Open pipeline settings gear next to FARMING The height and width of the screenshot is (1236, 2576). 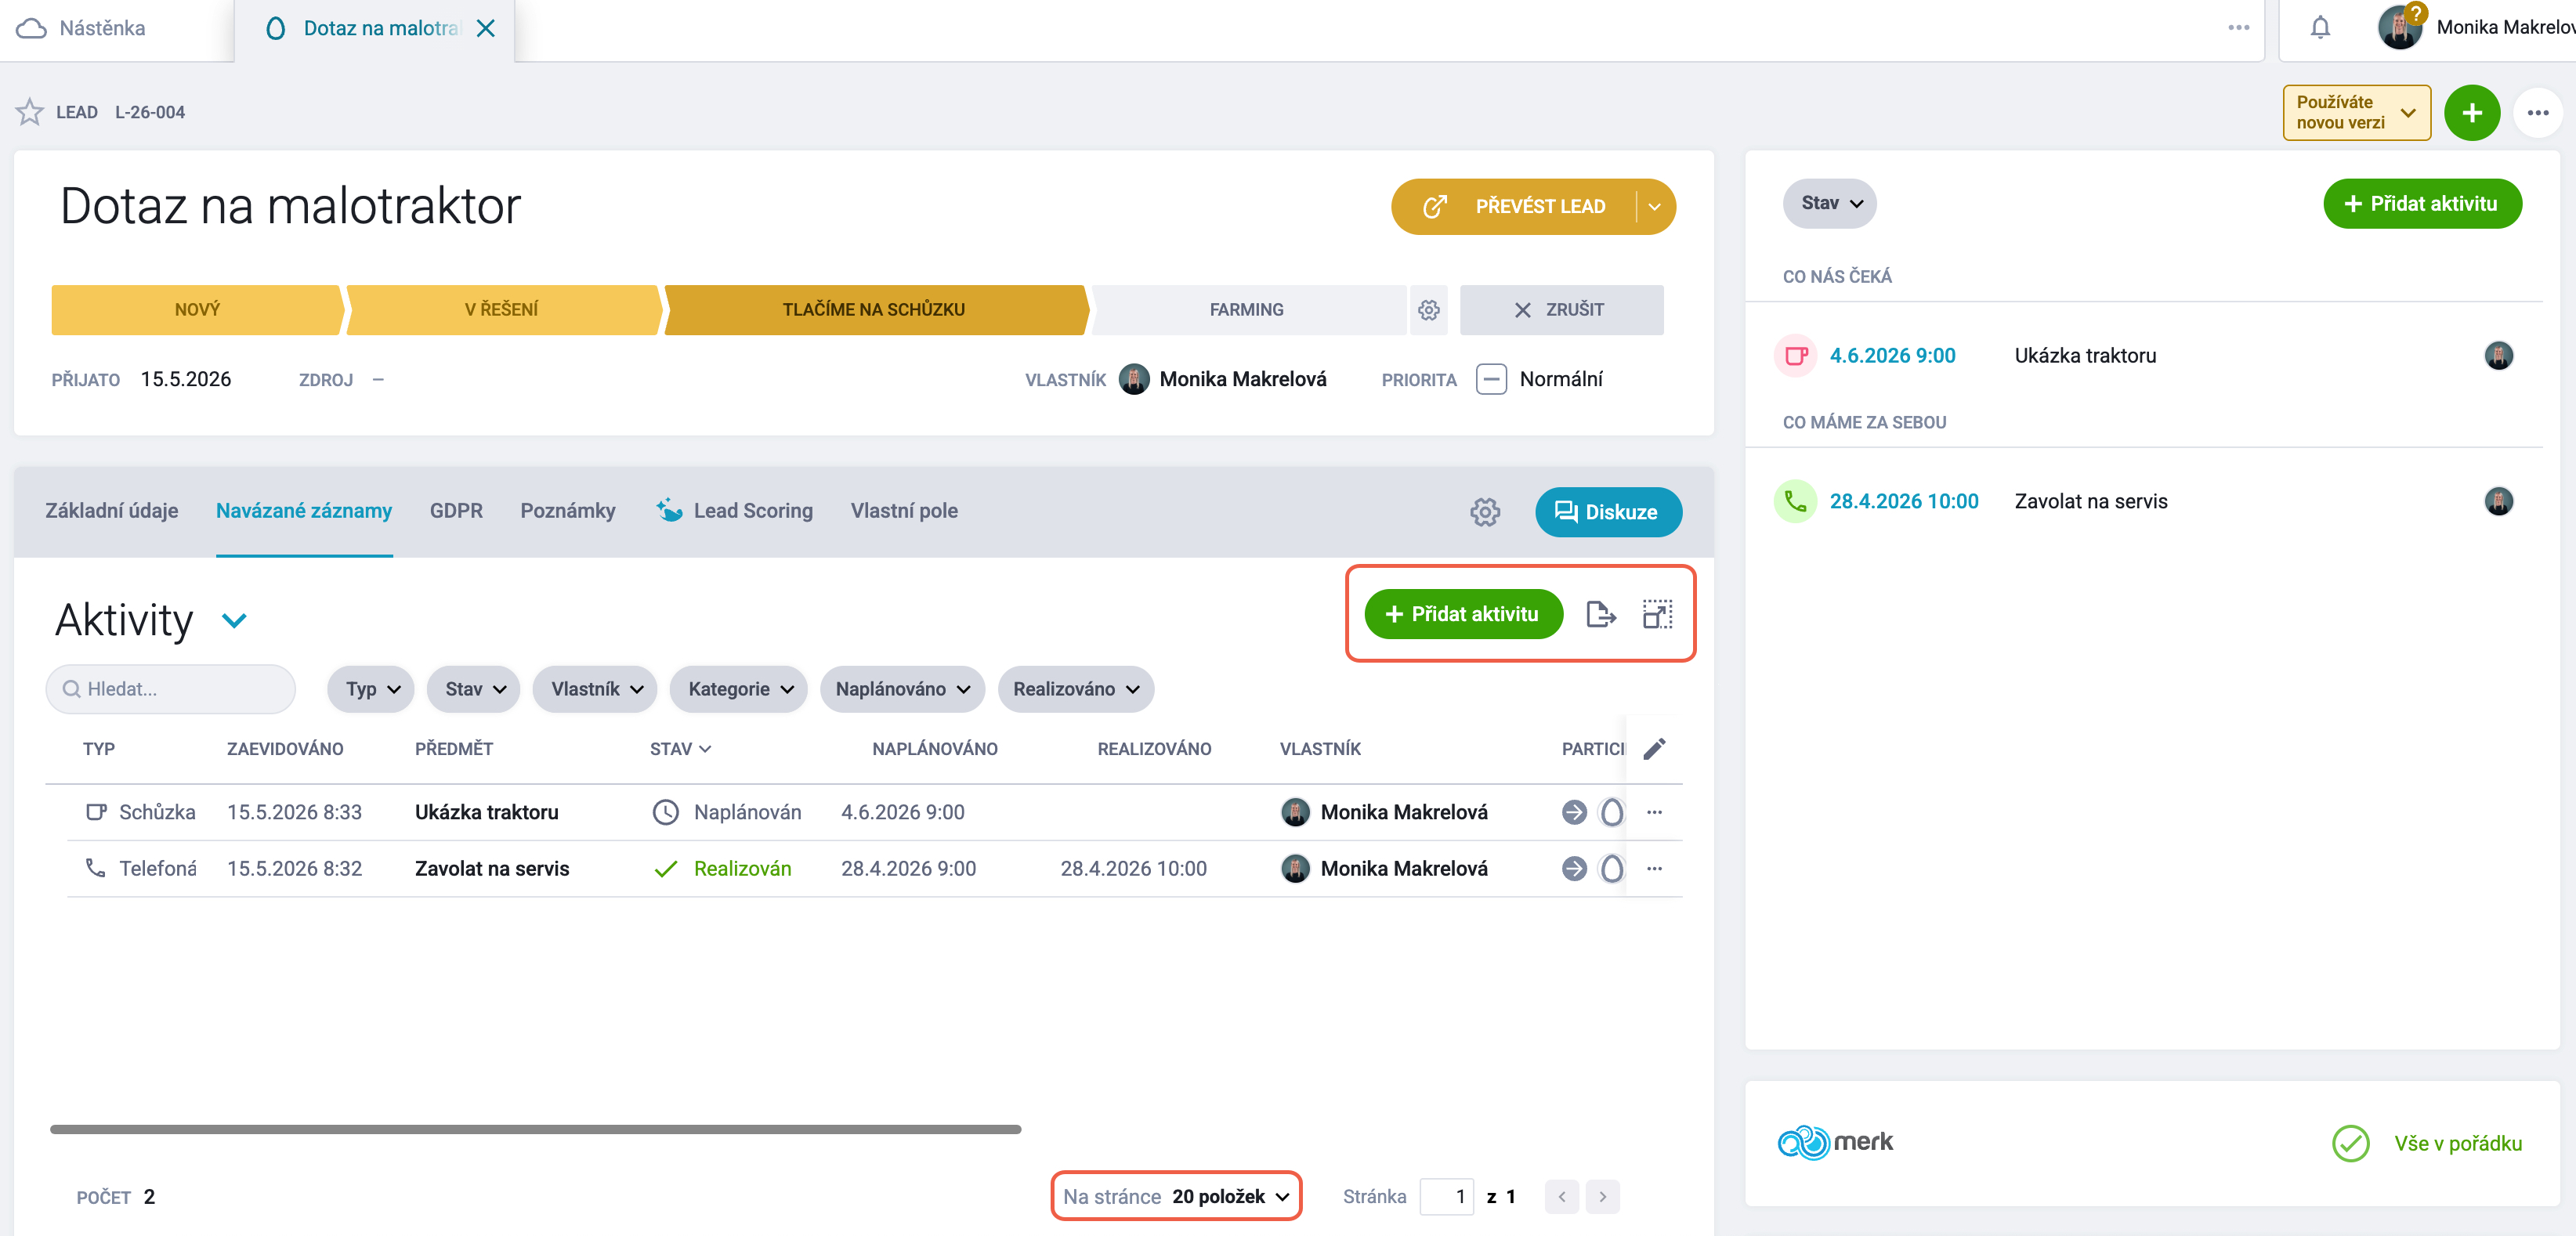point(1428,310)
